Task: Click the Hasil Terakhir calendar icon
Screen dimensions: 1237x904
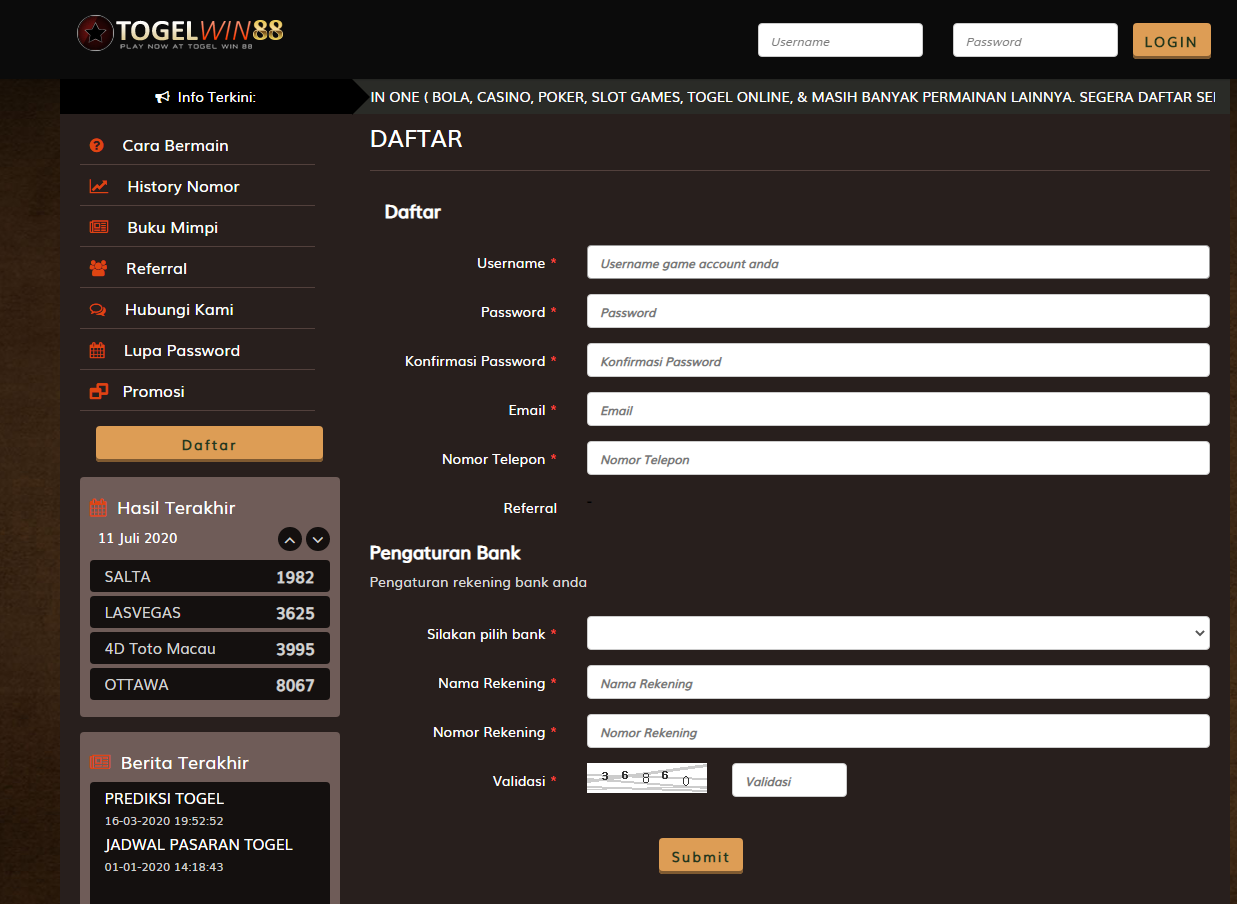Action: pyautogui.click(x=98, y=507)
